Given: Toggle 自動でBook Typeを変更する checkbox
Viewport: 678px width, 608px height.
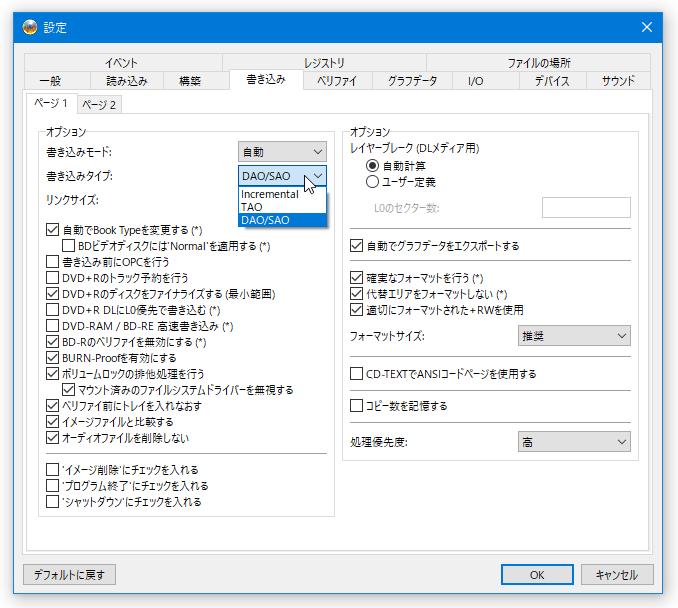Looking at the screenshot, I should pyautogui.click(x=52, y=230).
